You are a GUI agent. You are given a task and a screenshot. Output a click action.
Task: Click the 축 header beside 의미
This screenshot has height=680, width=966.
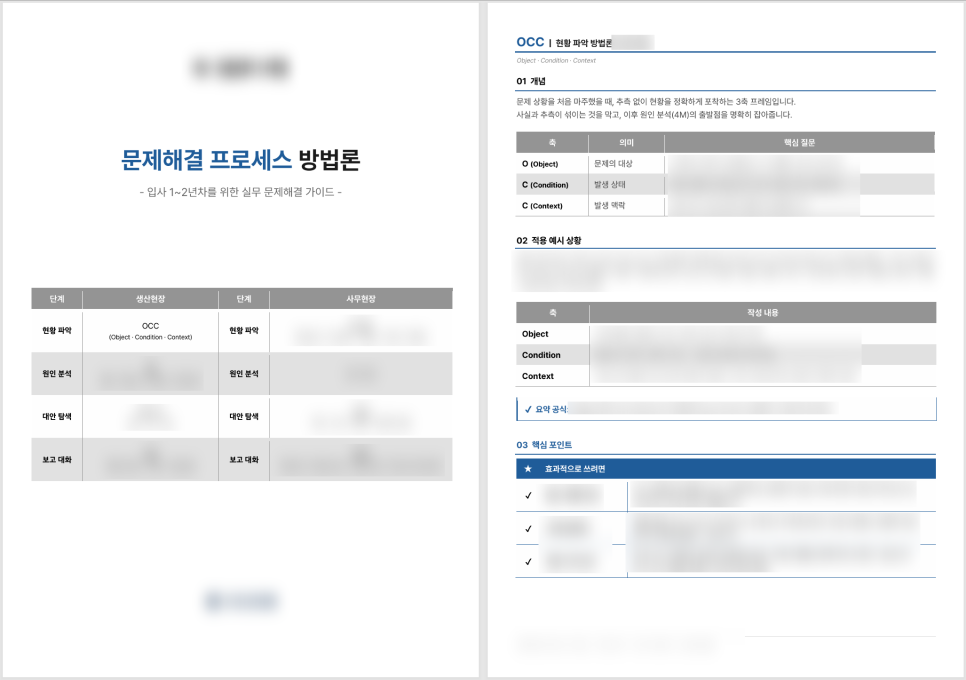tap(552, 142)
